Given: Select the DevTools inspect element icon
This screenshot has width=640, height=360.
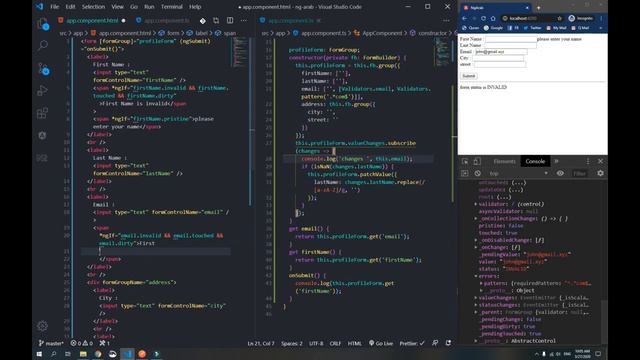Looking at the screenshot, I should [x=465, y=162].
